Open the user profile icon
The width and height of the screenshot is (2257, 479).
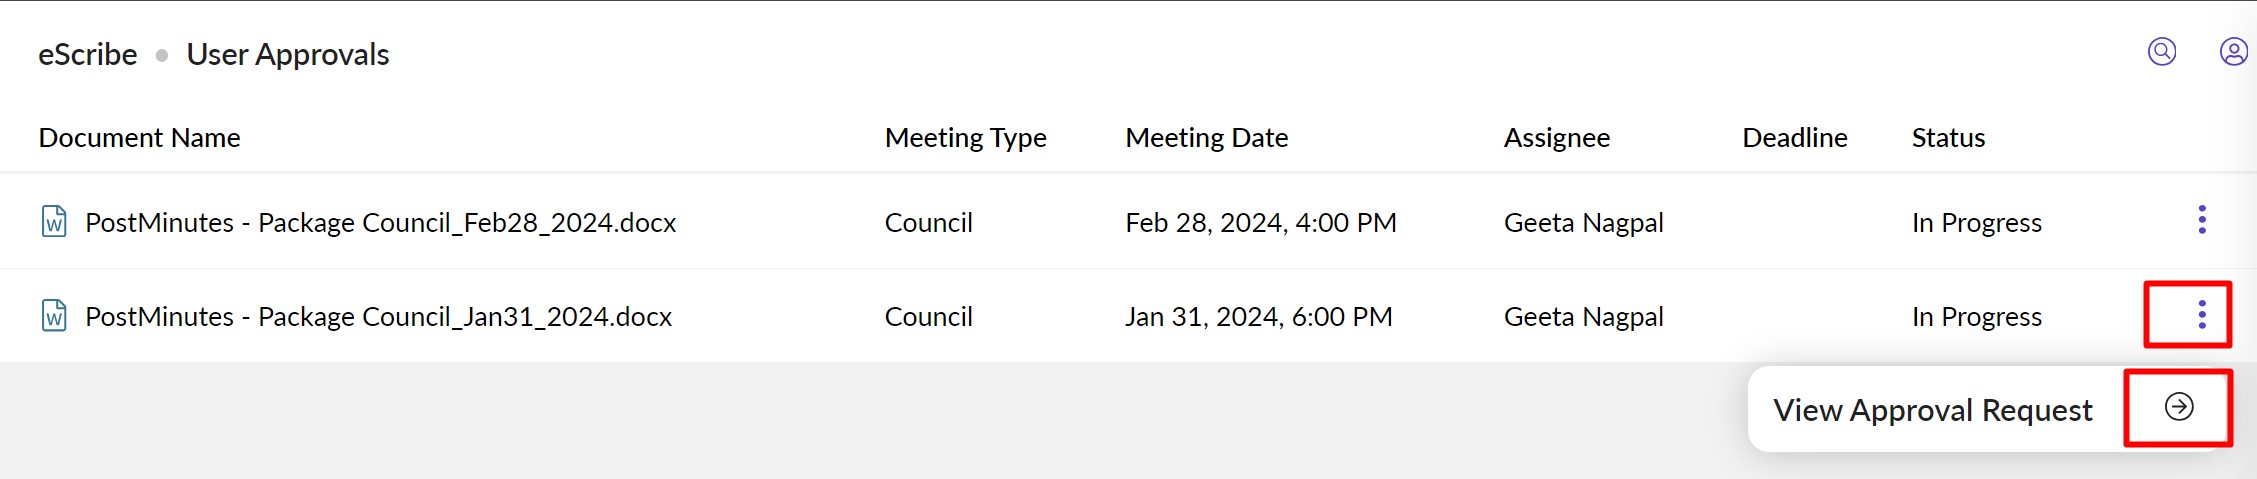[2233, 51]
